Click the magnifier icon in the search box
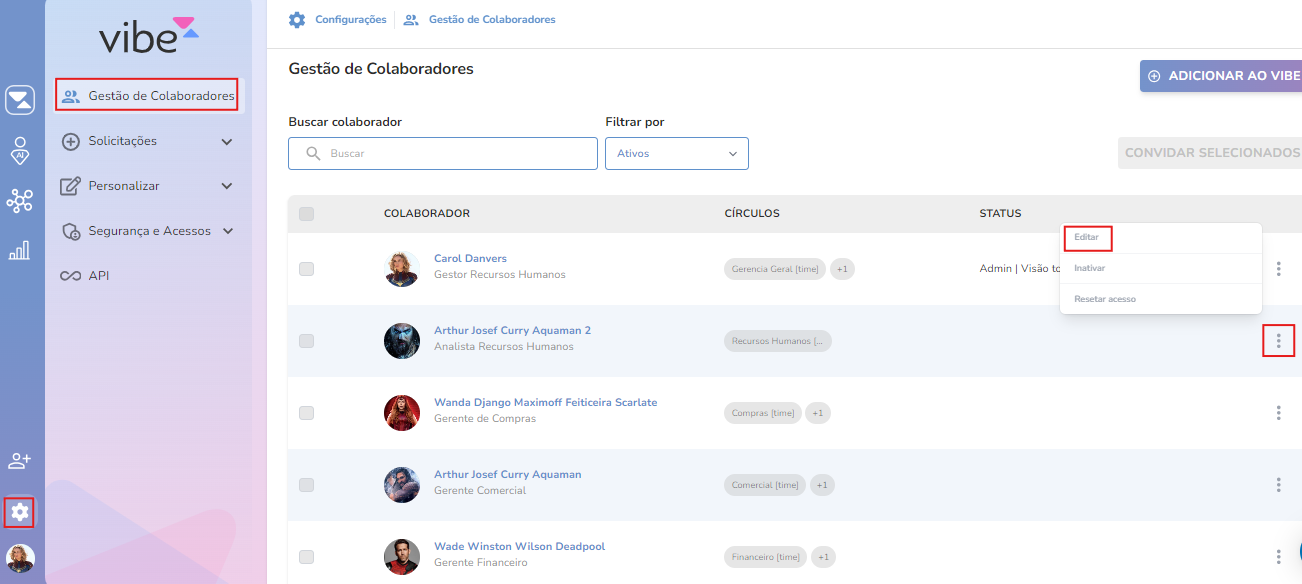The width and height of the screenshot is (1302, 584). pos(313,154)
